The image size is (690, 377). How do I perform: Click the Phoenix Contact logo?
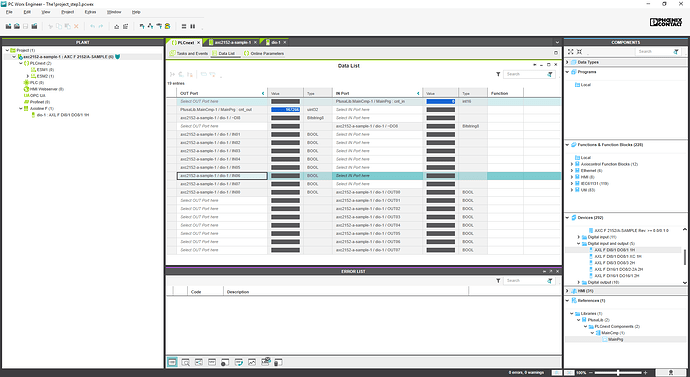(x=665, y=22)
